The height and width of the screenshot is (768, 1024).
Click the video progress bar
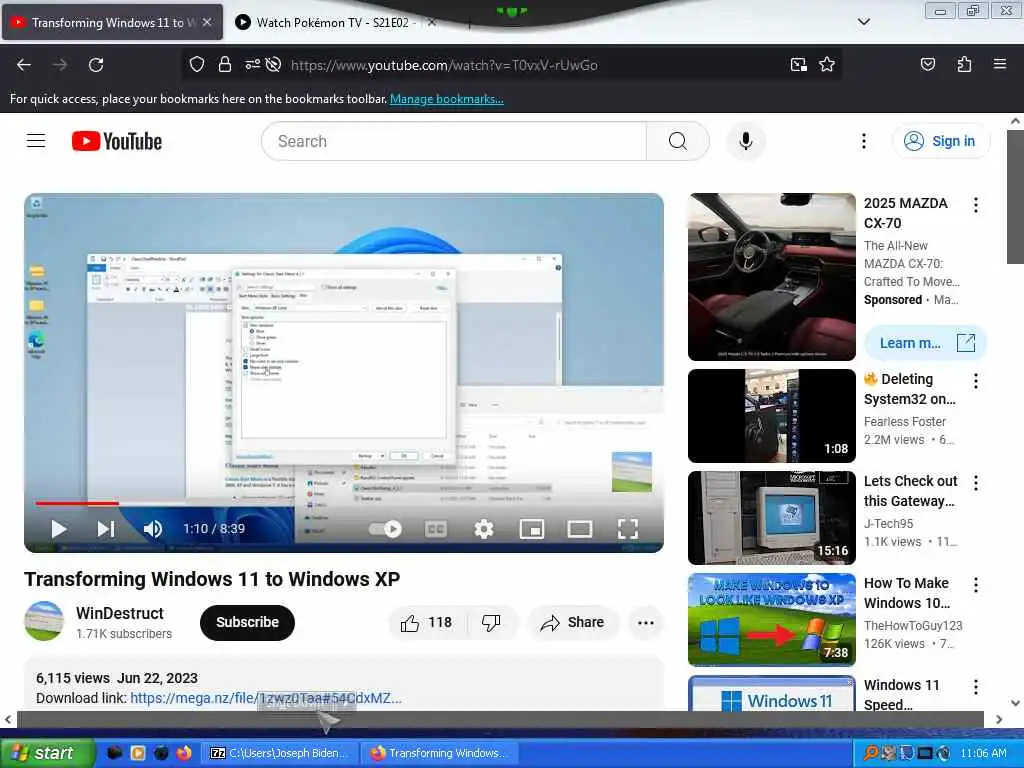344,504
